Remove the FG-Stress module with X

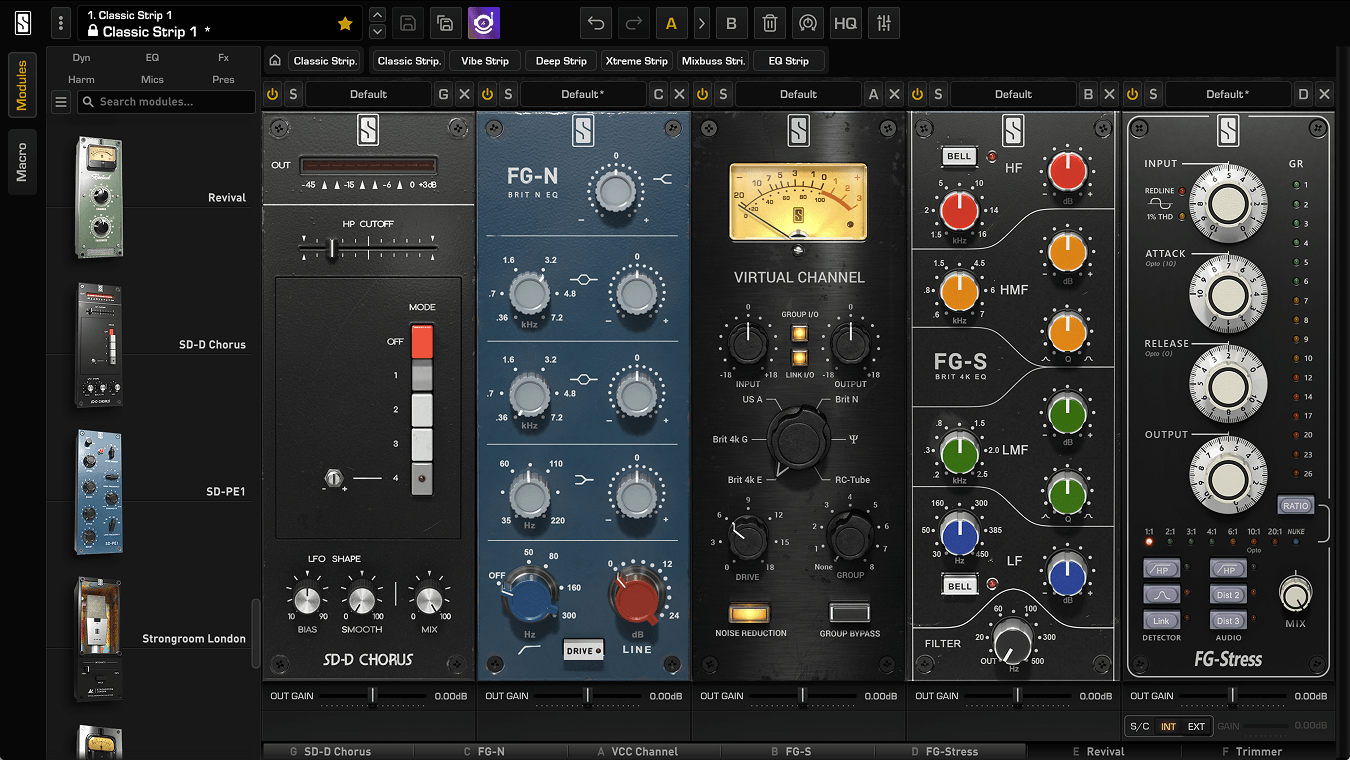[x=1324, y=94]
